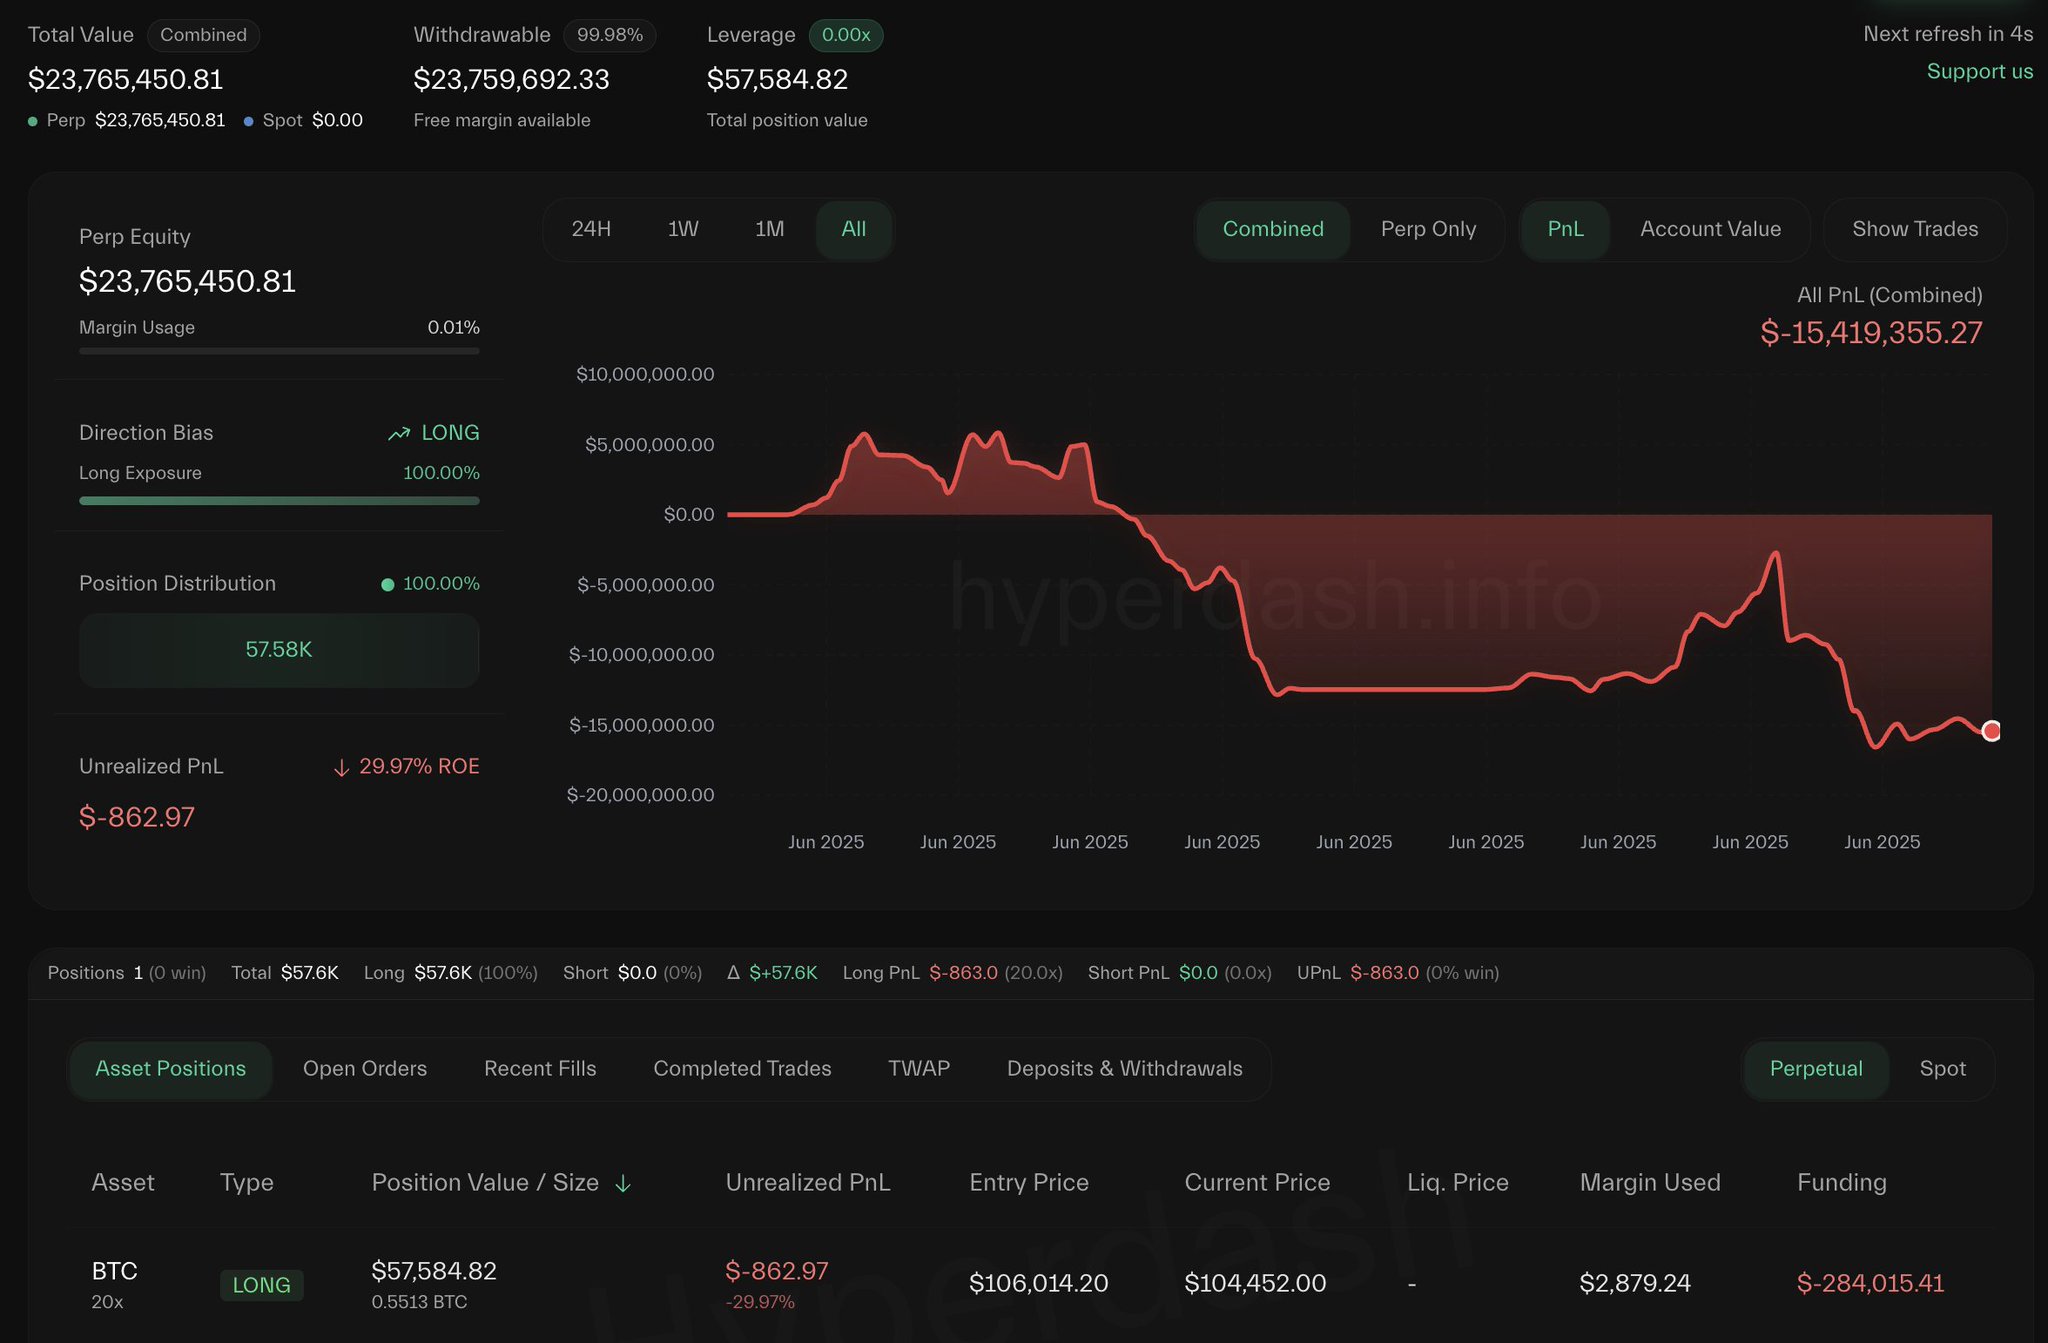2048x1343 pixels.
Task: Switch to Spot positions
Action: (x=1943, y=1069)
